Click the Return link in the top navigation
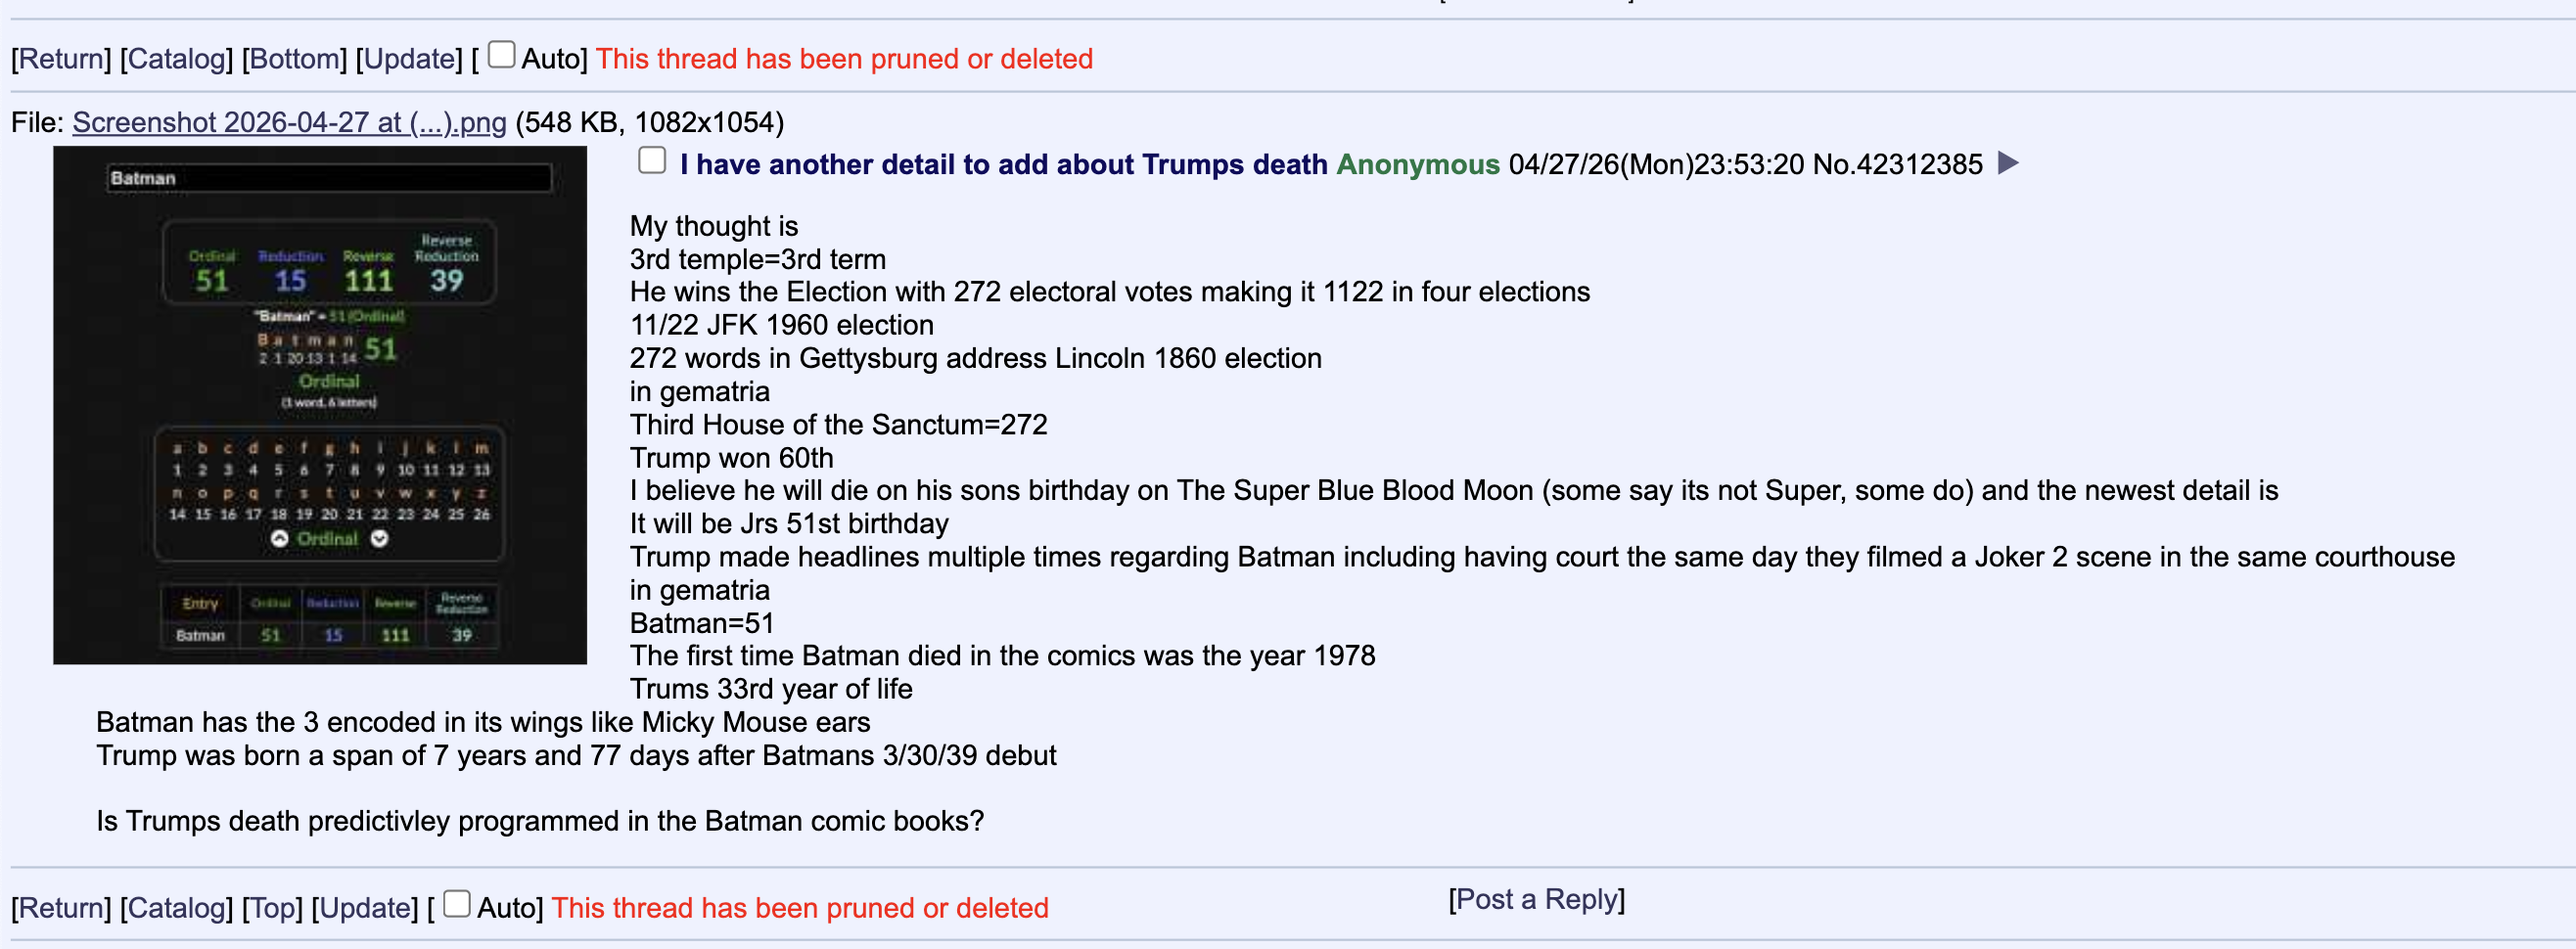 pyautogui.click(x=61, y=59)
